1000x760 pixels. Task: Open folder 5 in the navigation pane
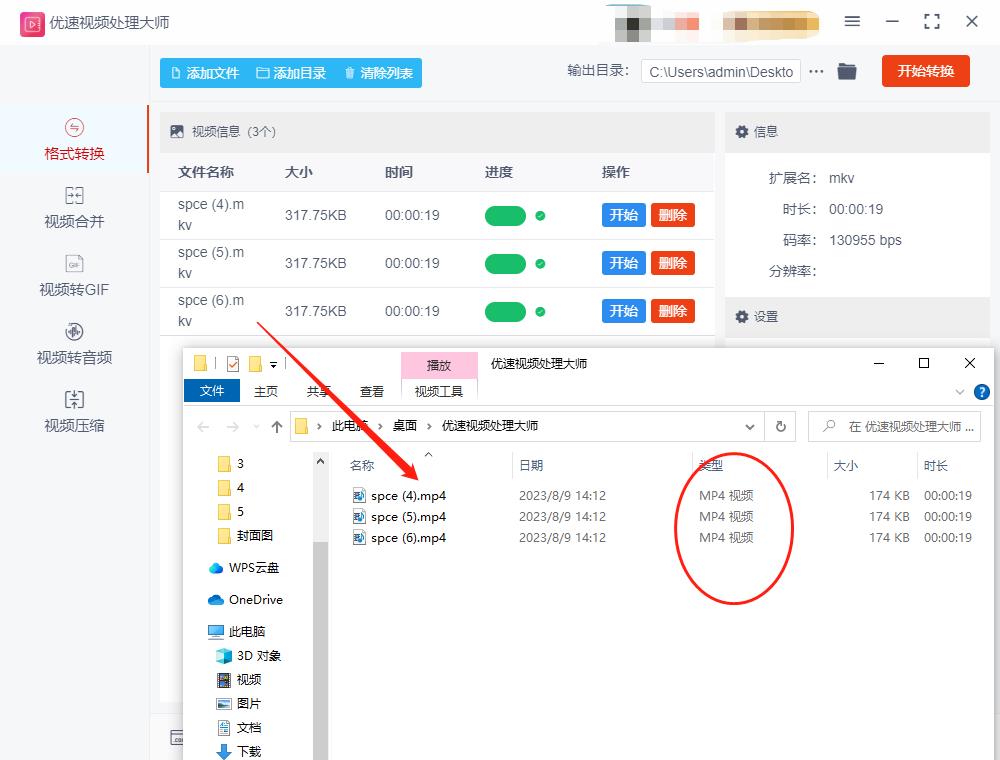pyautogui.click(x=231, y=511)
